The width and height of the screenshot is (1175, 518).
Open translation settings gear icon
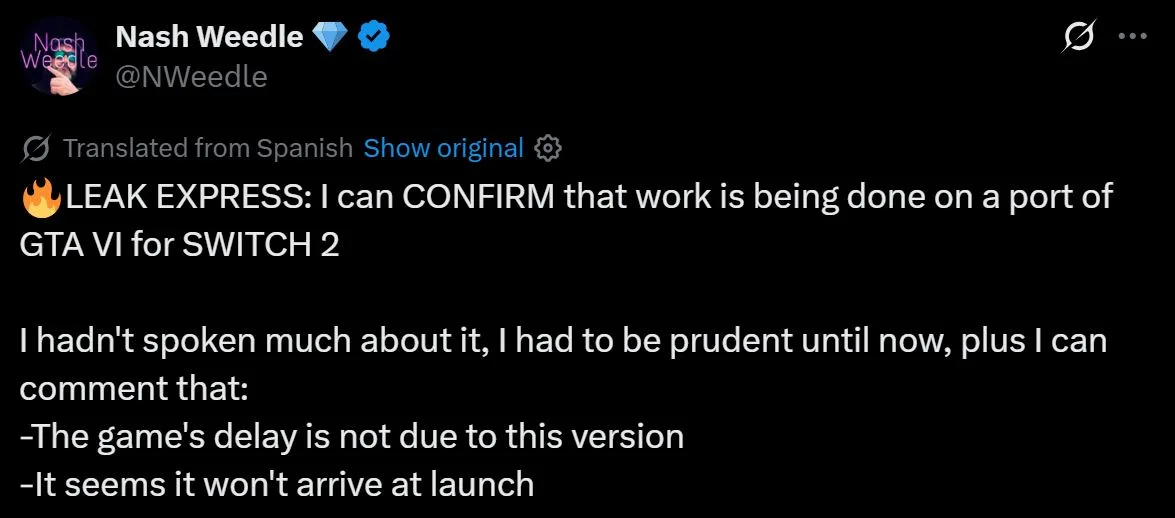coord(548,149)
